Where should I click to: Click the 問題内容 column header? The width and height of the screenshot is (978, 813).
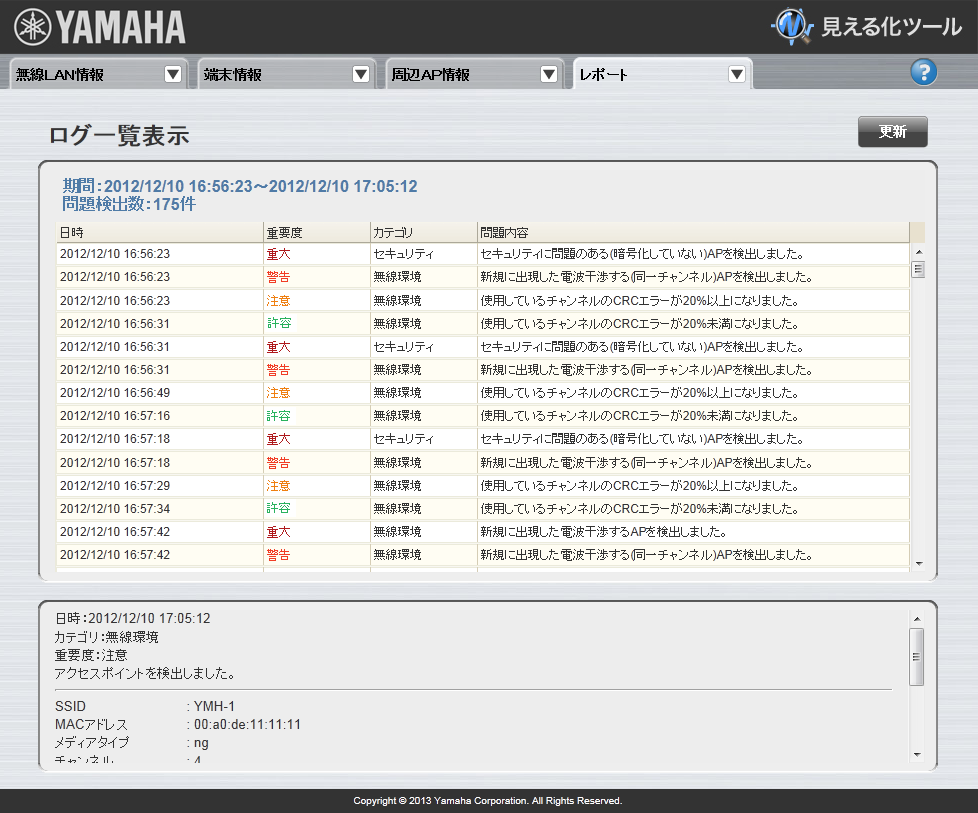click(692, 232)
